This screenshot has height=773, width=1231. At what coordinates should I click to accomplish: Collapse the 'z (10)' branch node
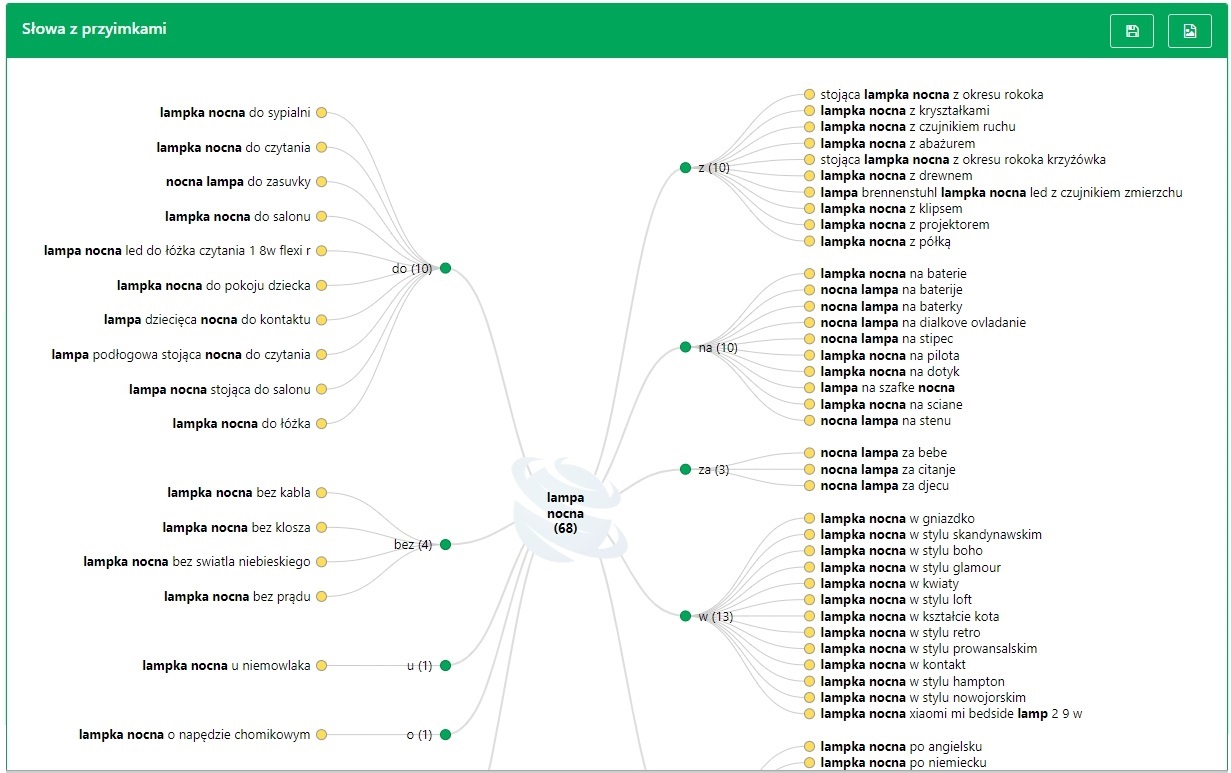685,168
